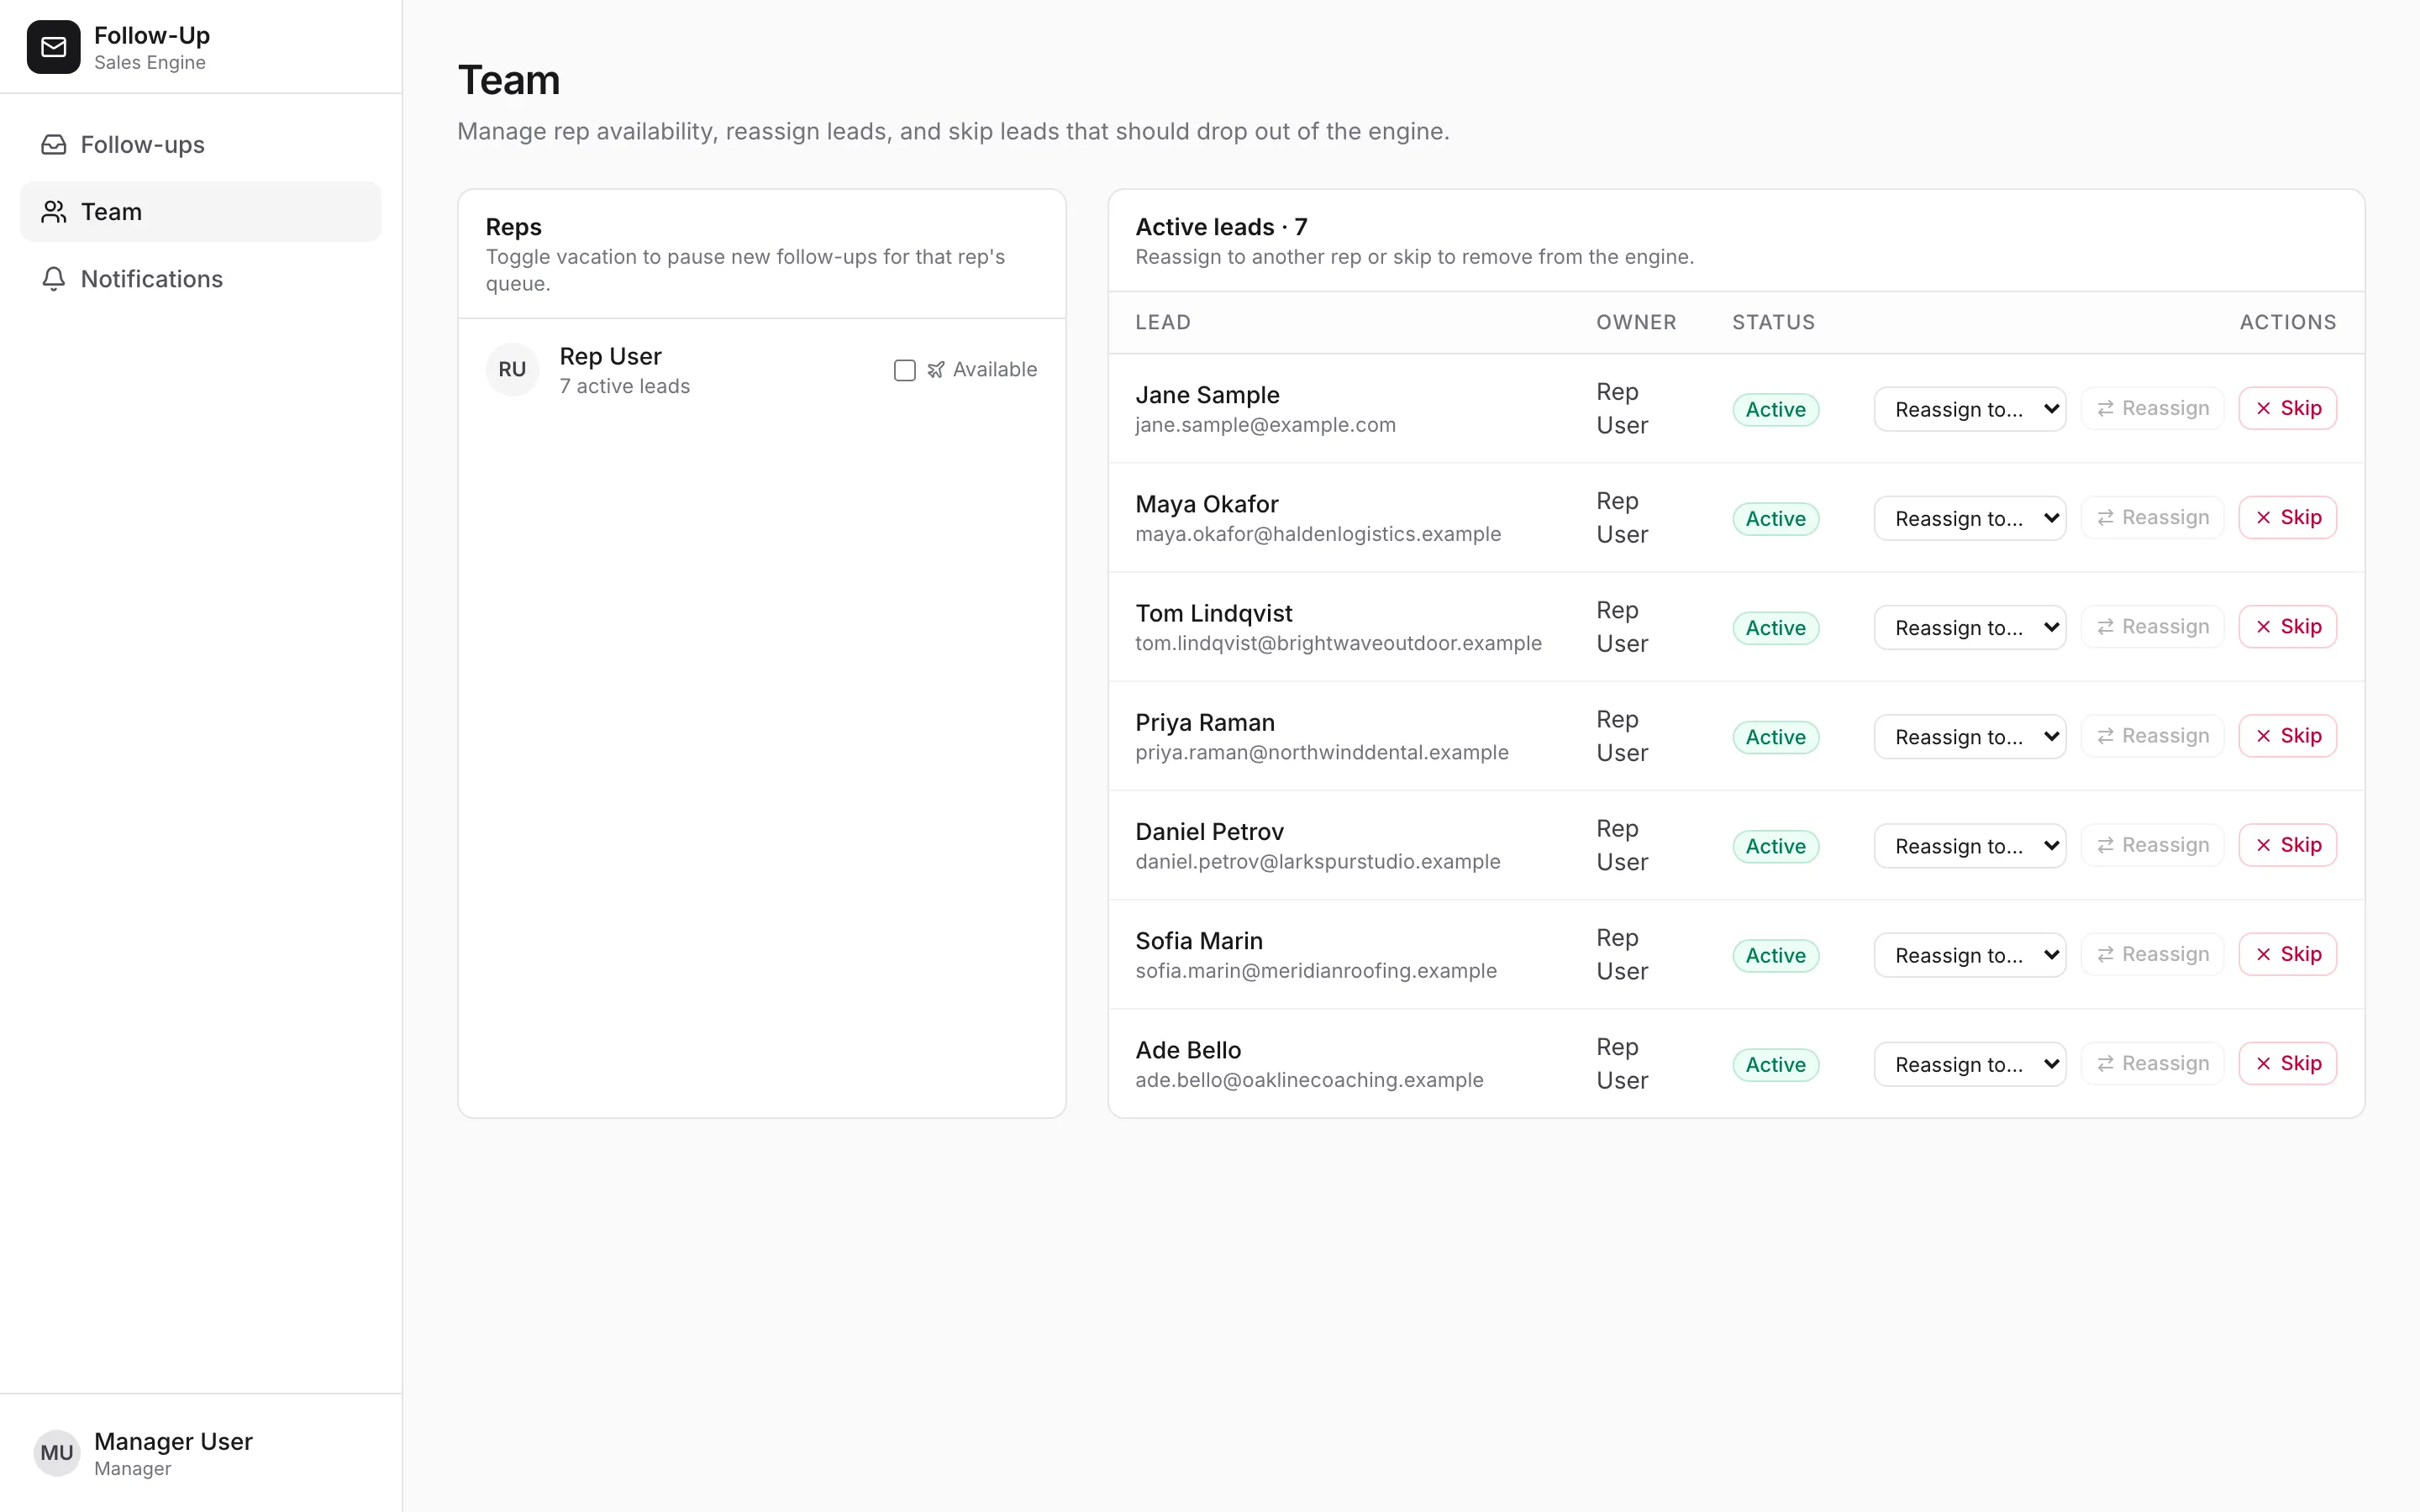
Task: Click the Priya Raman lead name
Action: pos(1205,722)
